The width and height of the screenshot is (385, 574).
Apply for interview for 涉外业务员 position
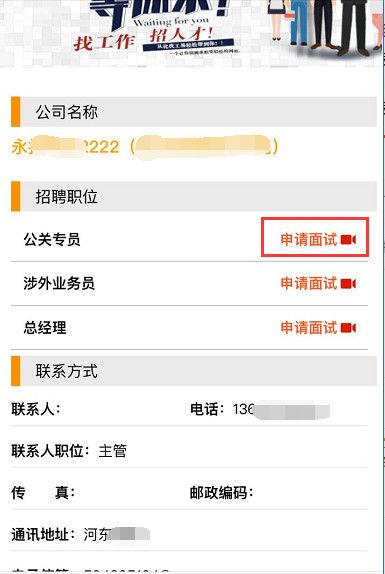(309, 284)
